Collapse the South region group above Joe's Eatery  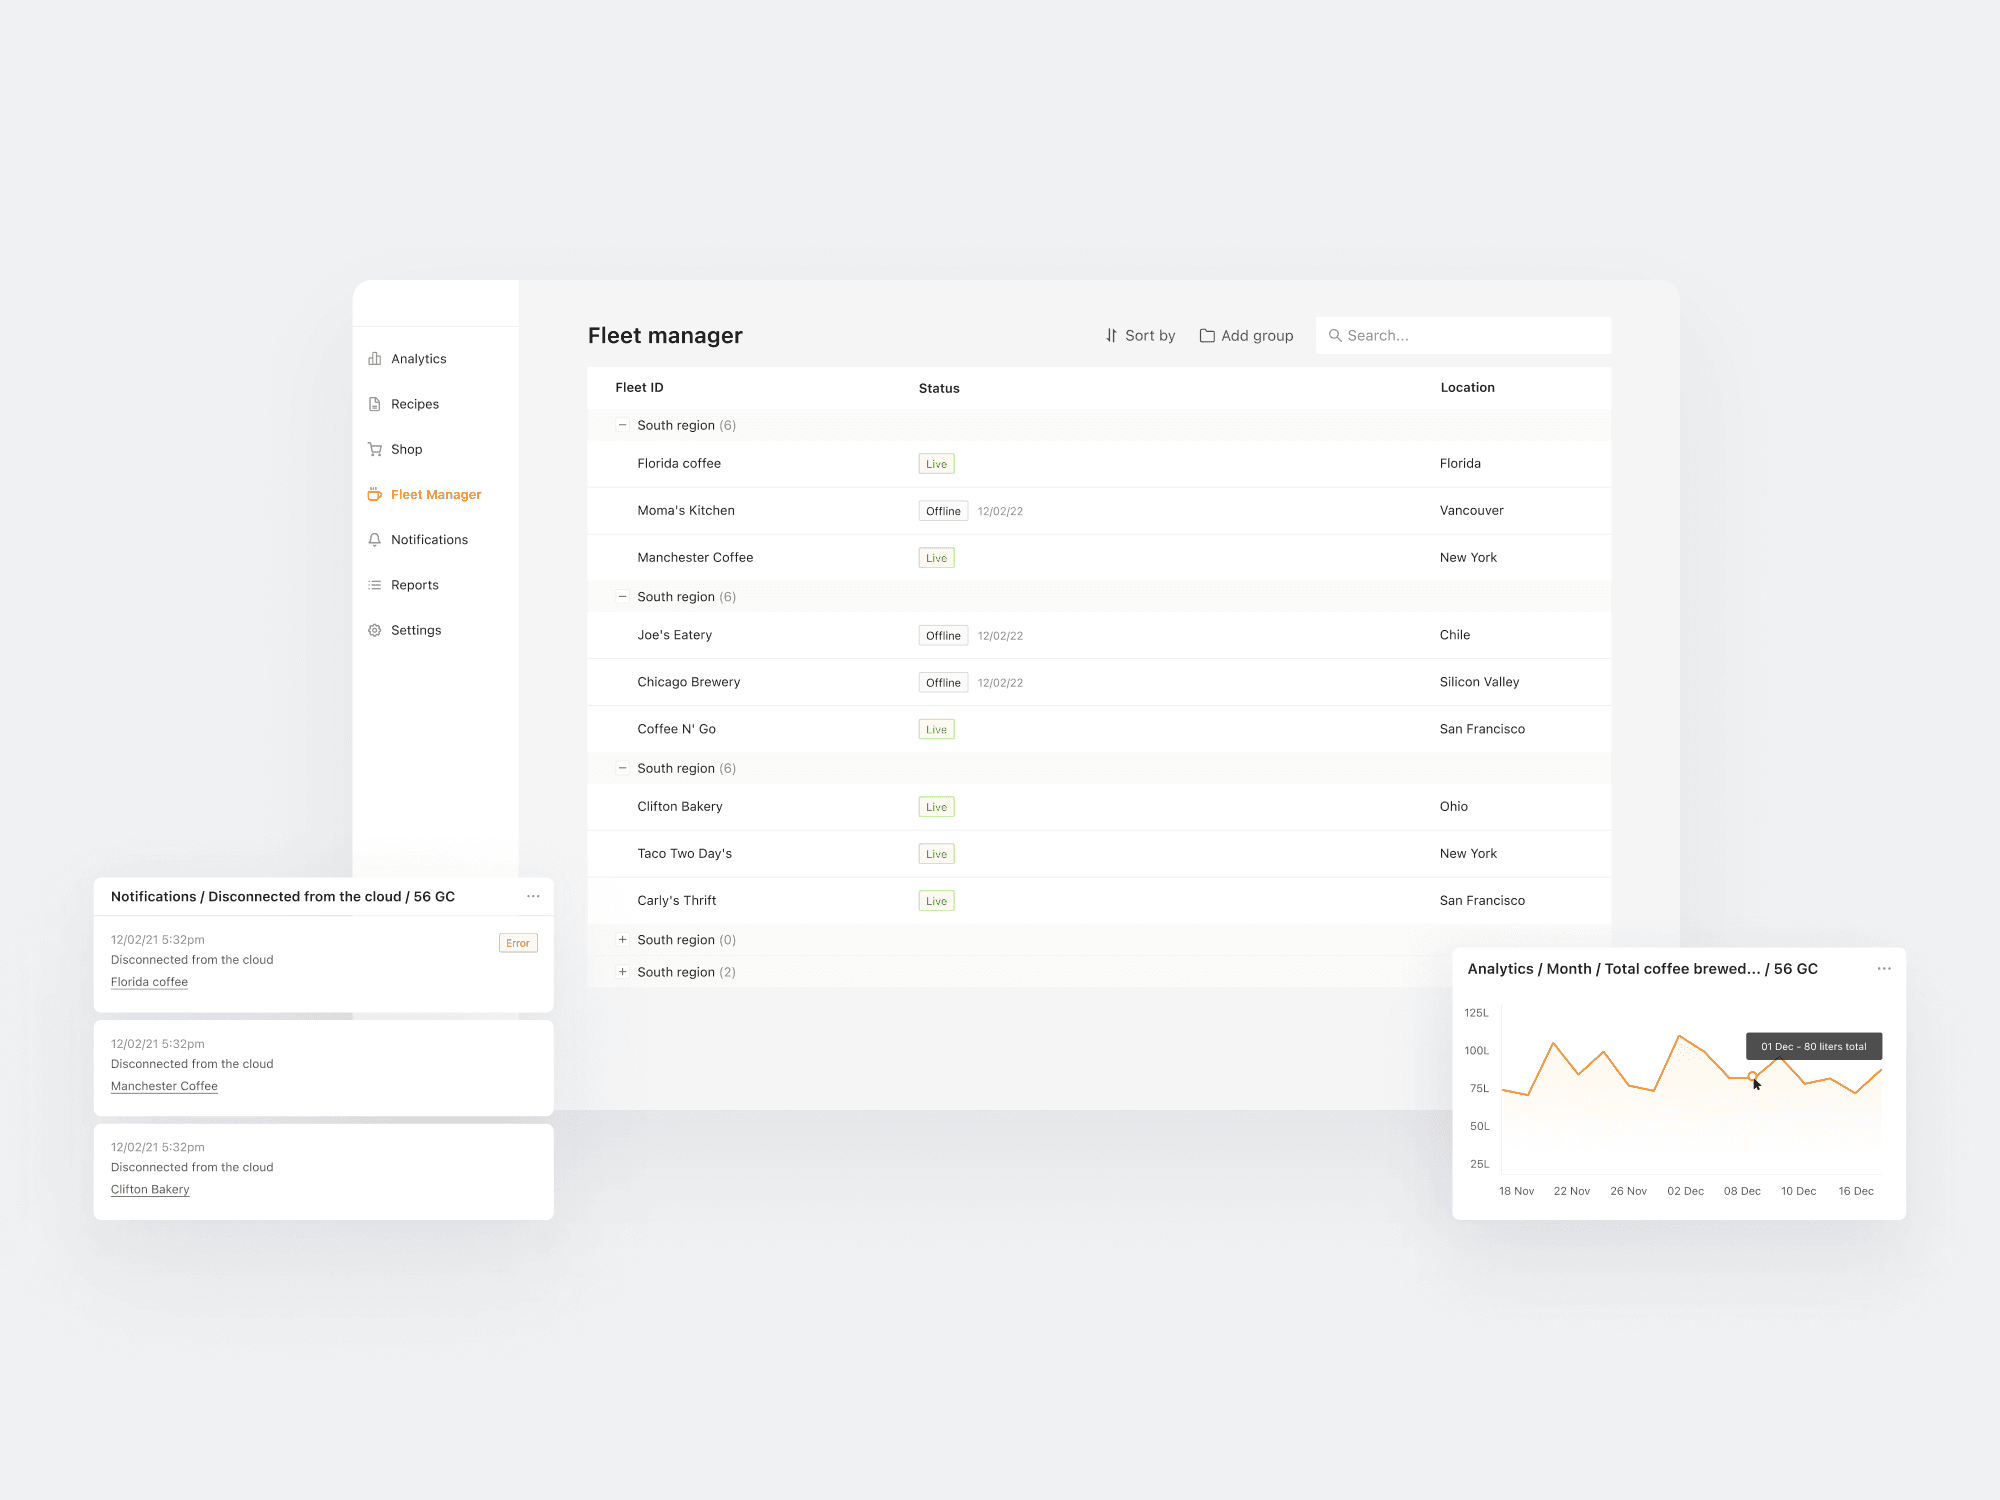pos(622,597)
